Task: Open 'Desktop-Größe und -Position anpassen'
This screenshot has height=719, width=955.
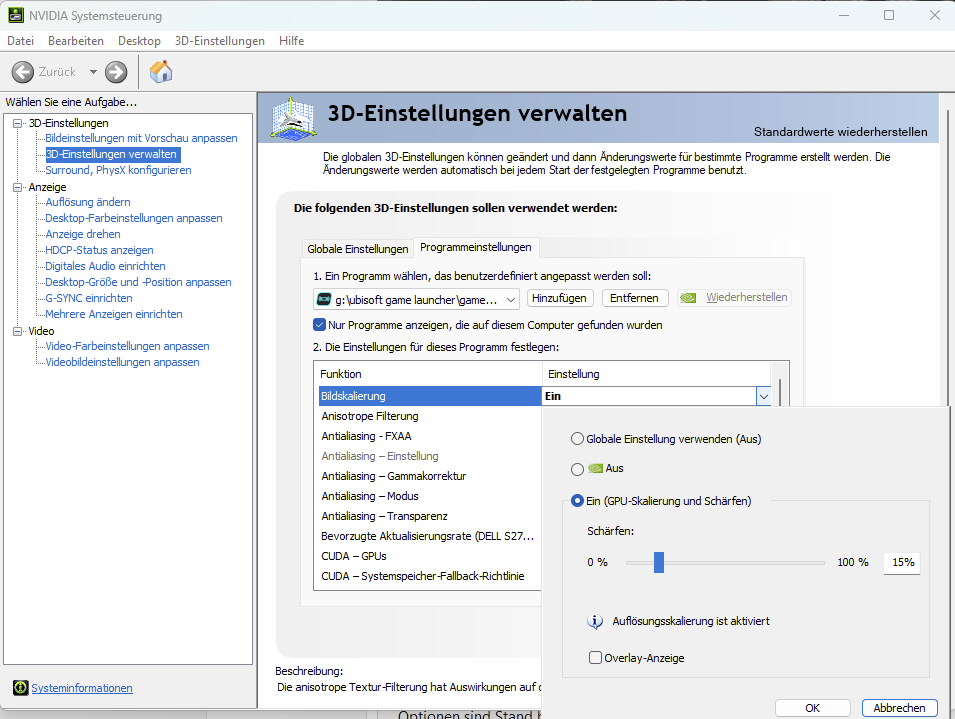Action: click(x=138, y=282)
